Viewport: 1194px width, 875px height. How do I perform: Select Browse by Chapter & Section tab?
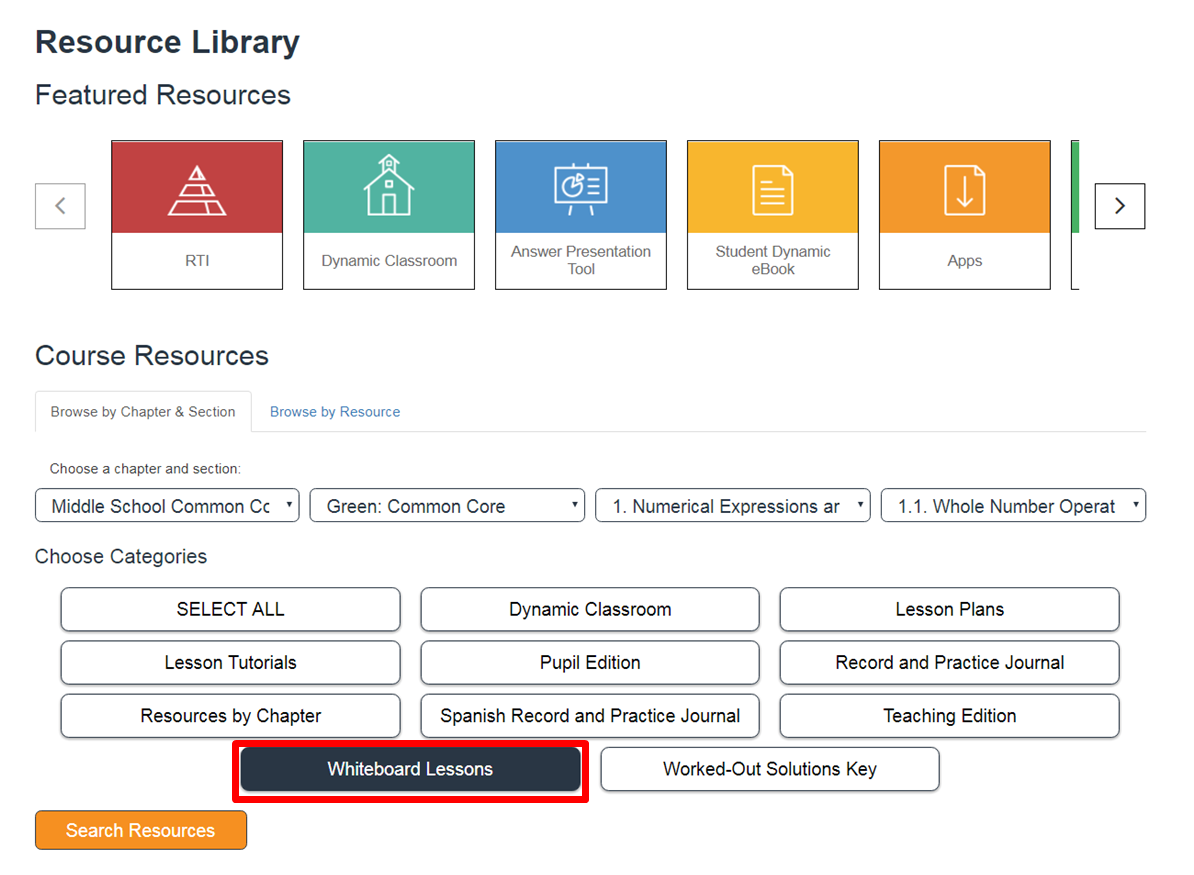143,412
